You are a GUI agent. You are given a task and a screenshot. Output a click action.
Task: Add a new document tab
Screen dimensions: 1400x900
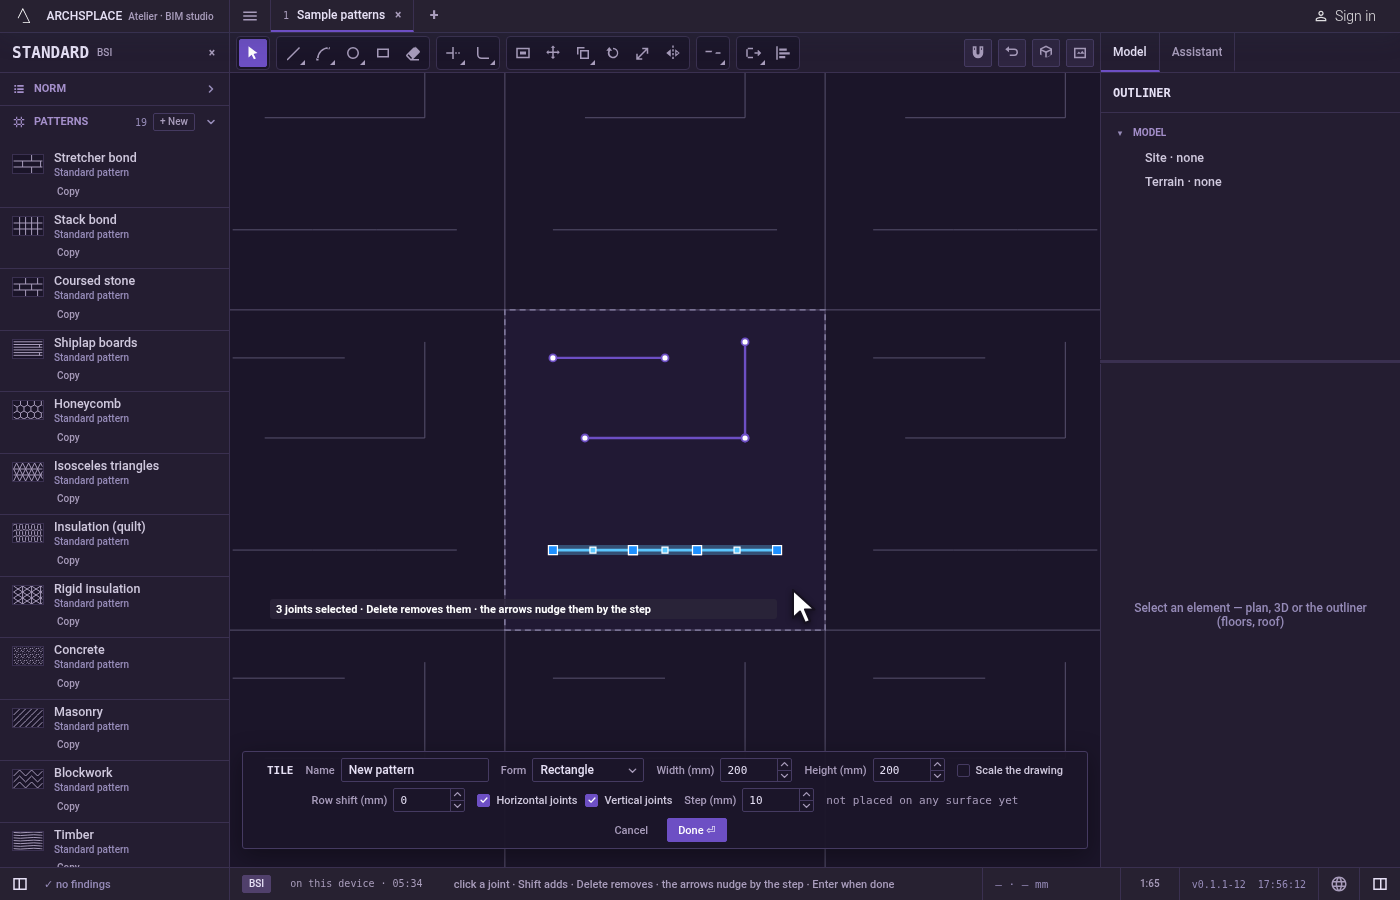[x=434, y=15]
